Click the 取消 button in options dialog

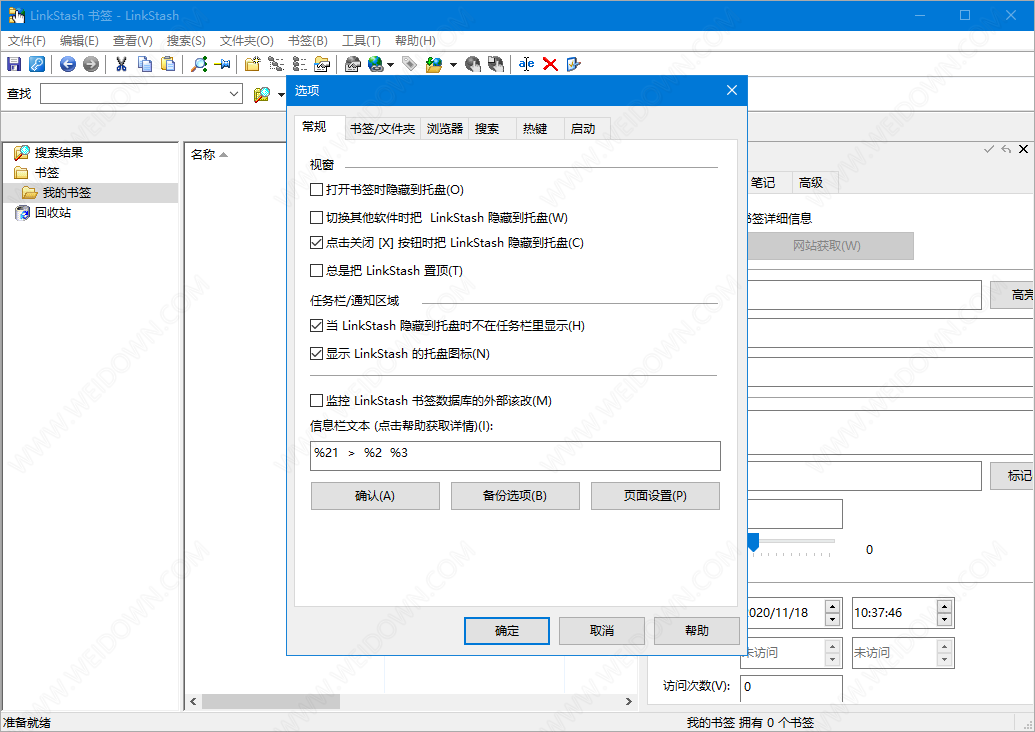point(602,631)
